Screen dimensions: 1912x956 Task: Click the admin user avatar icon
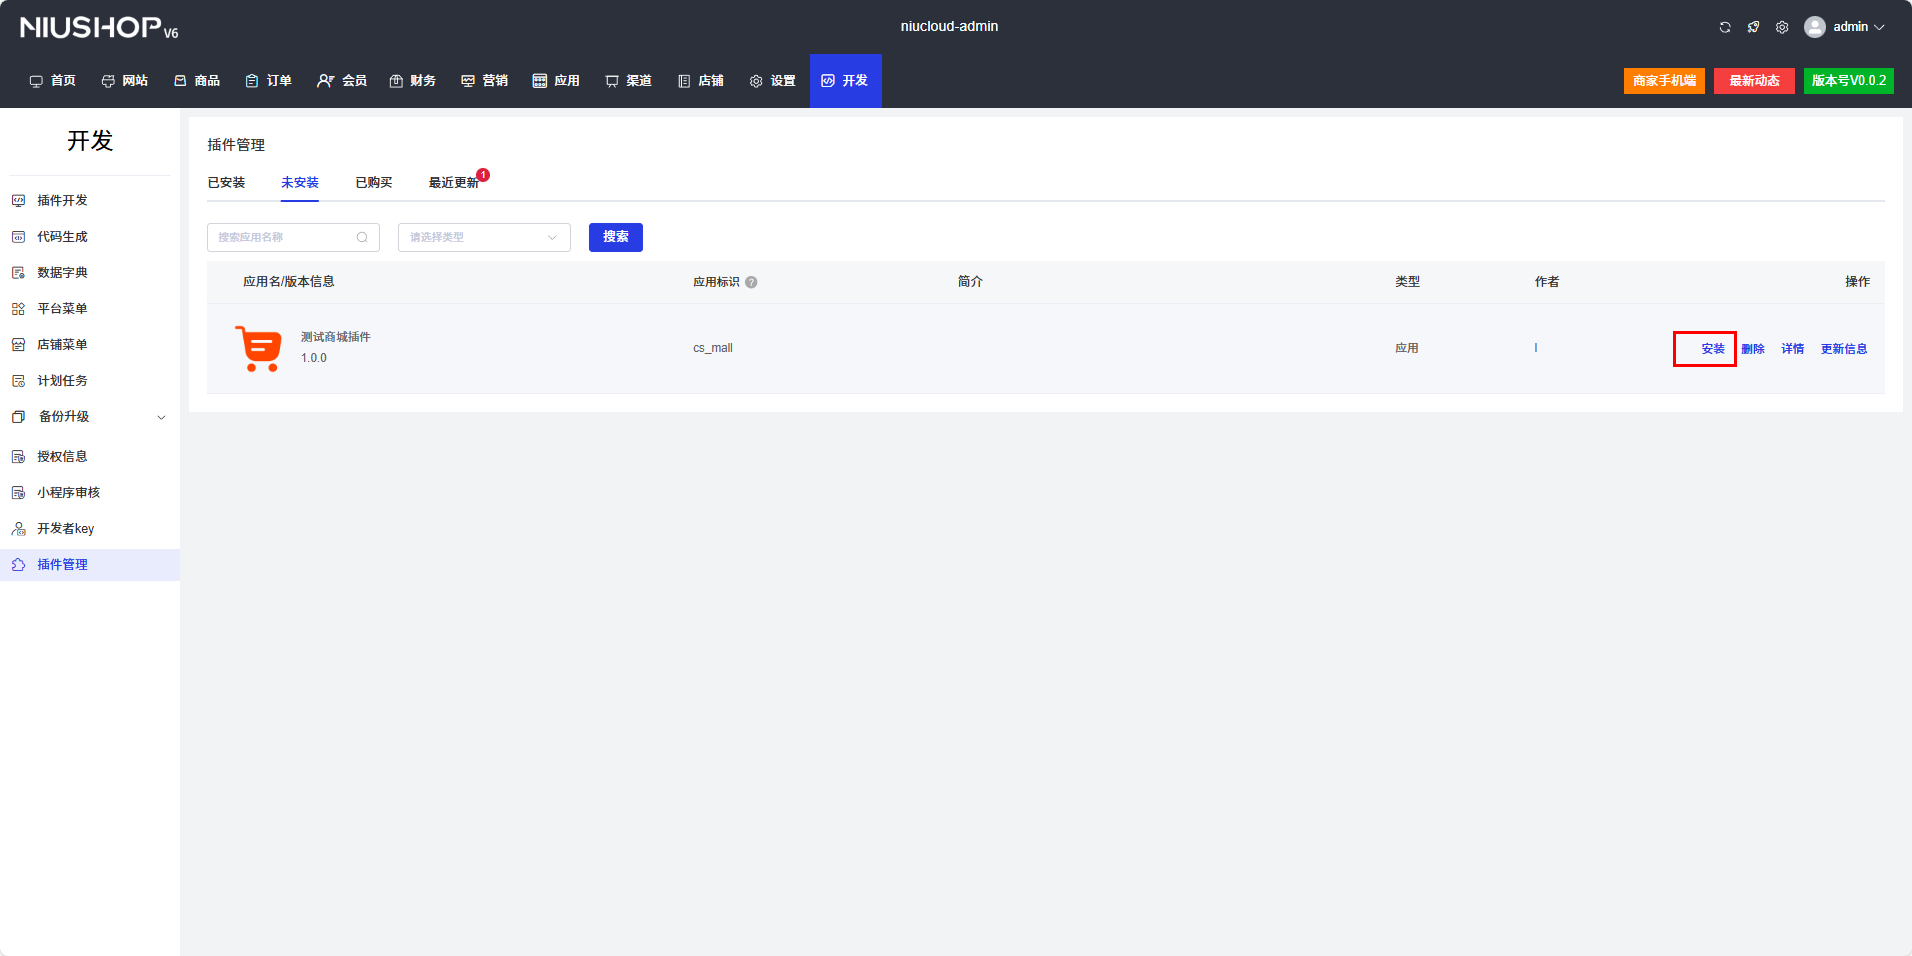tap(1814, 27)
